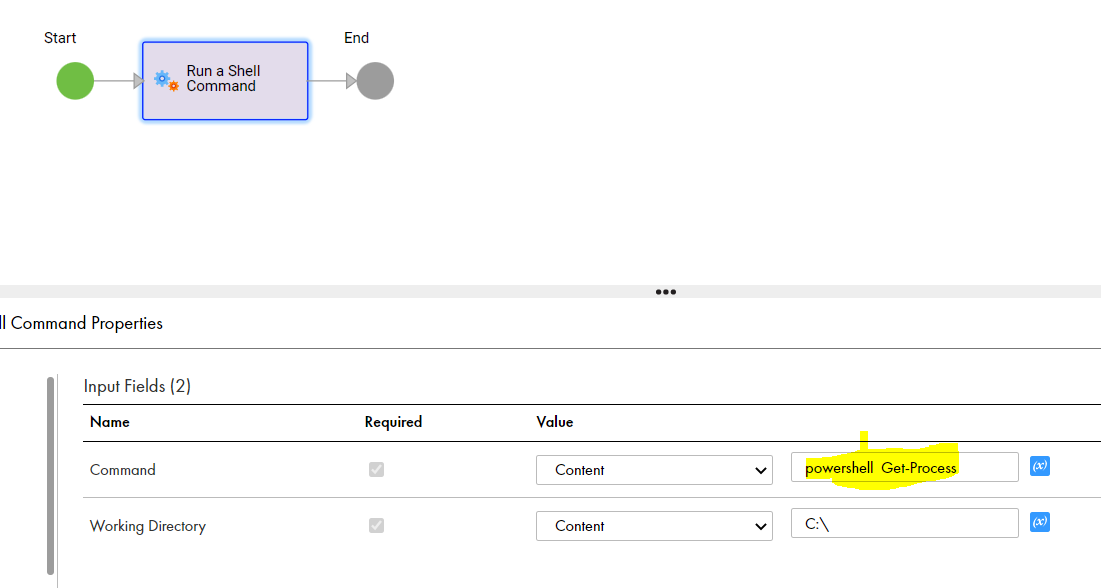The width and height of the screenshot is (1101, 588).
Task: Toggle the Required checkbox for Command
Action: pyautogui.click(x=376, y=469)
